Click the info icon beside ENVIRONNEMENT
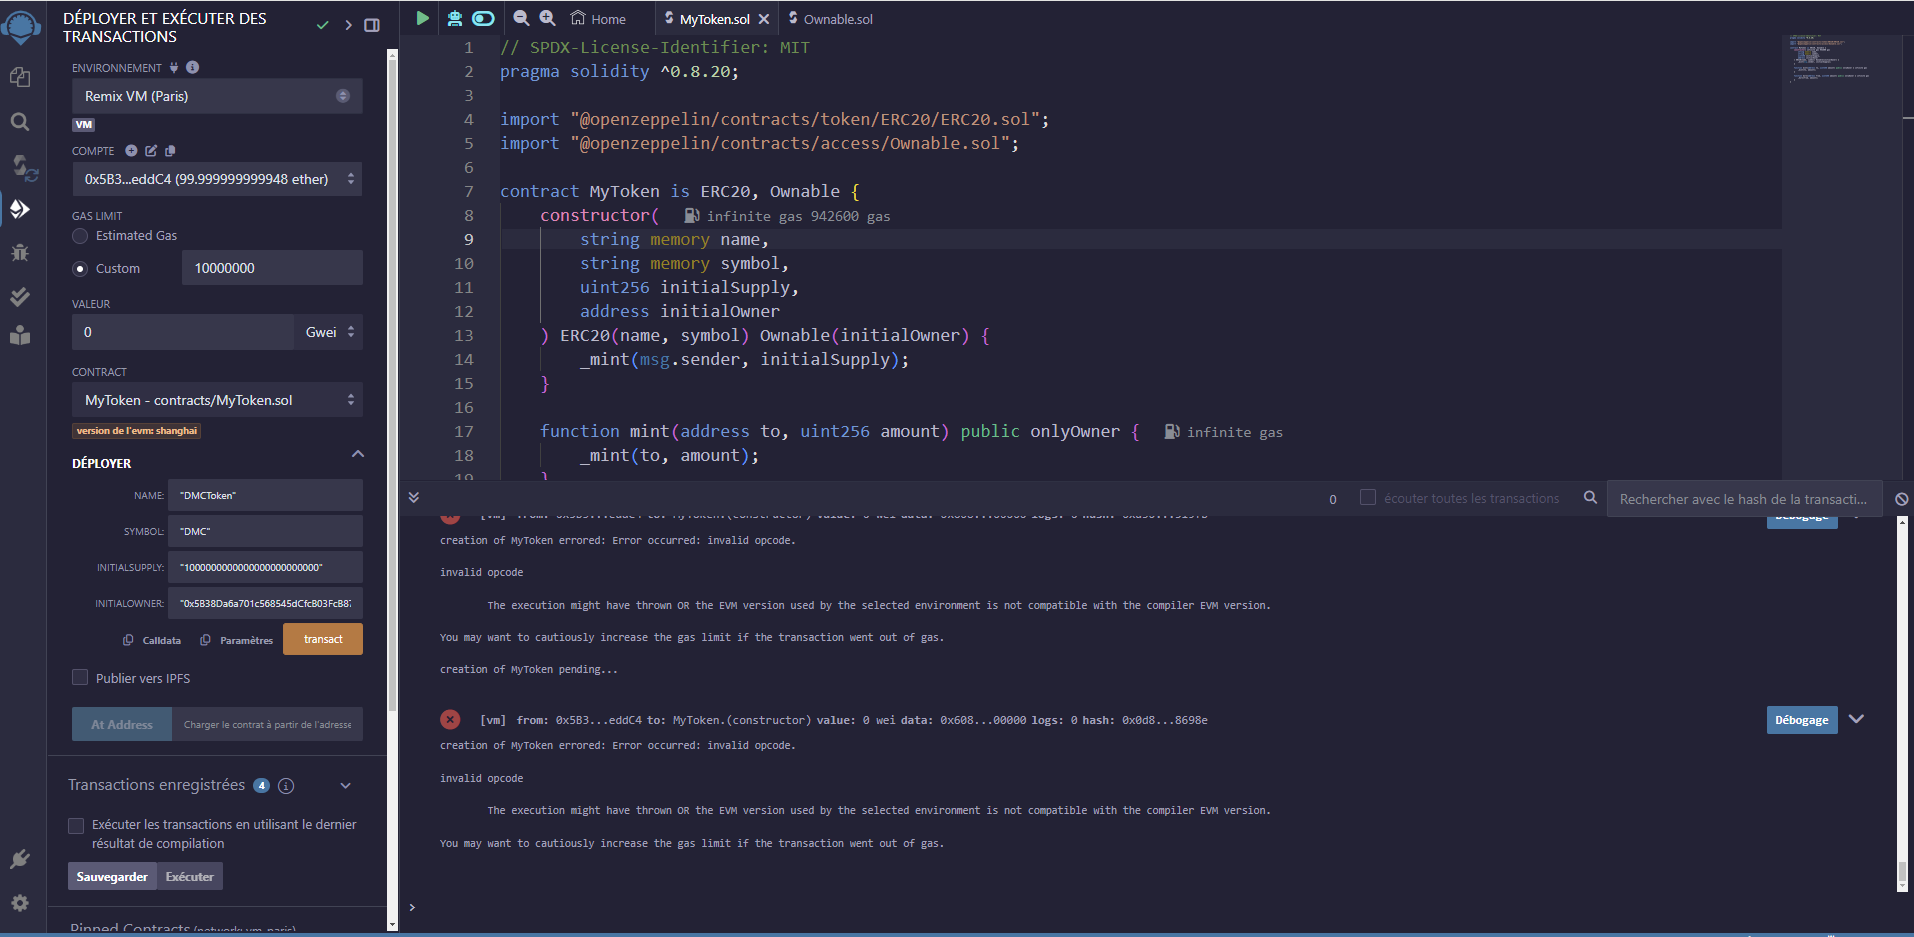Screen dimensions: 1914x937 point(193,67)
